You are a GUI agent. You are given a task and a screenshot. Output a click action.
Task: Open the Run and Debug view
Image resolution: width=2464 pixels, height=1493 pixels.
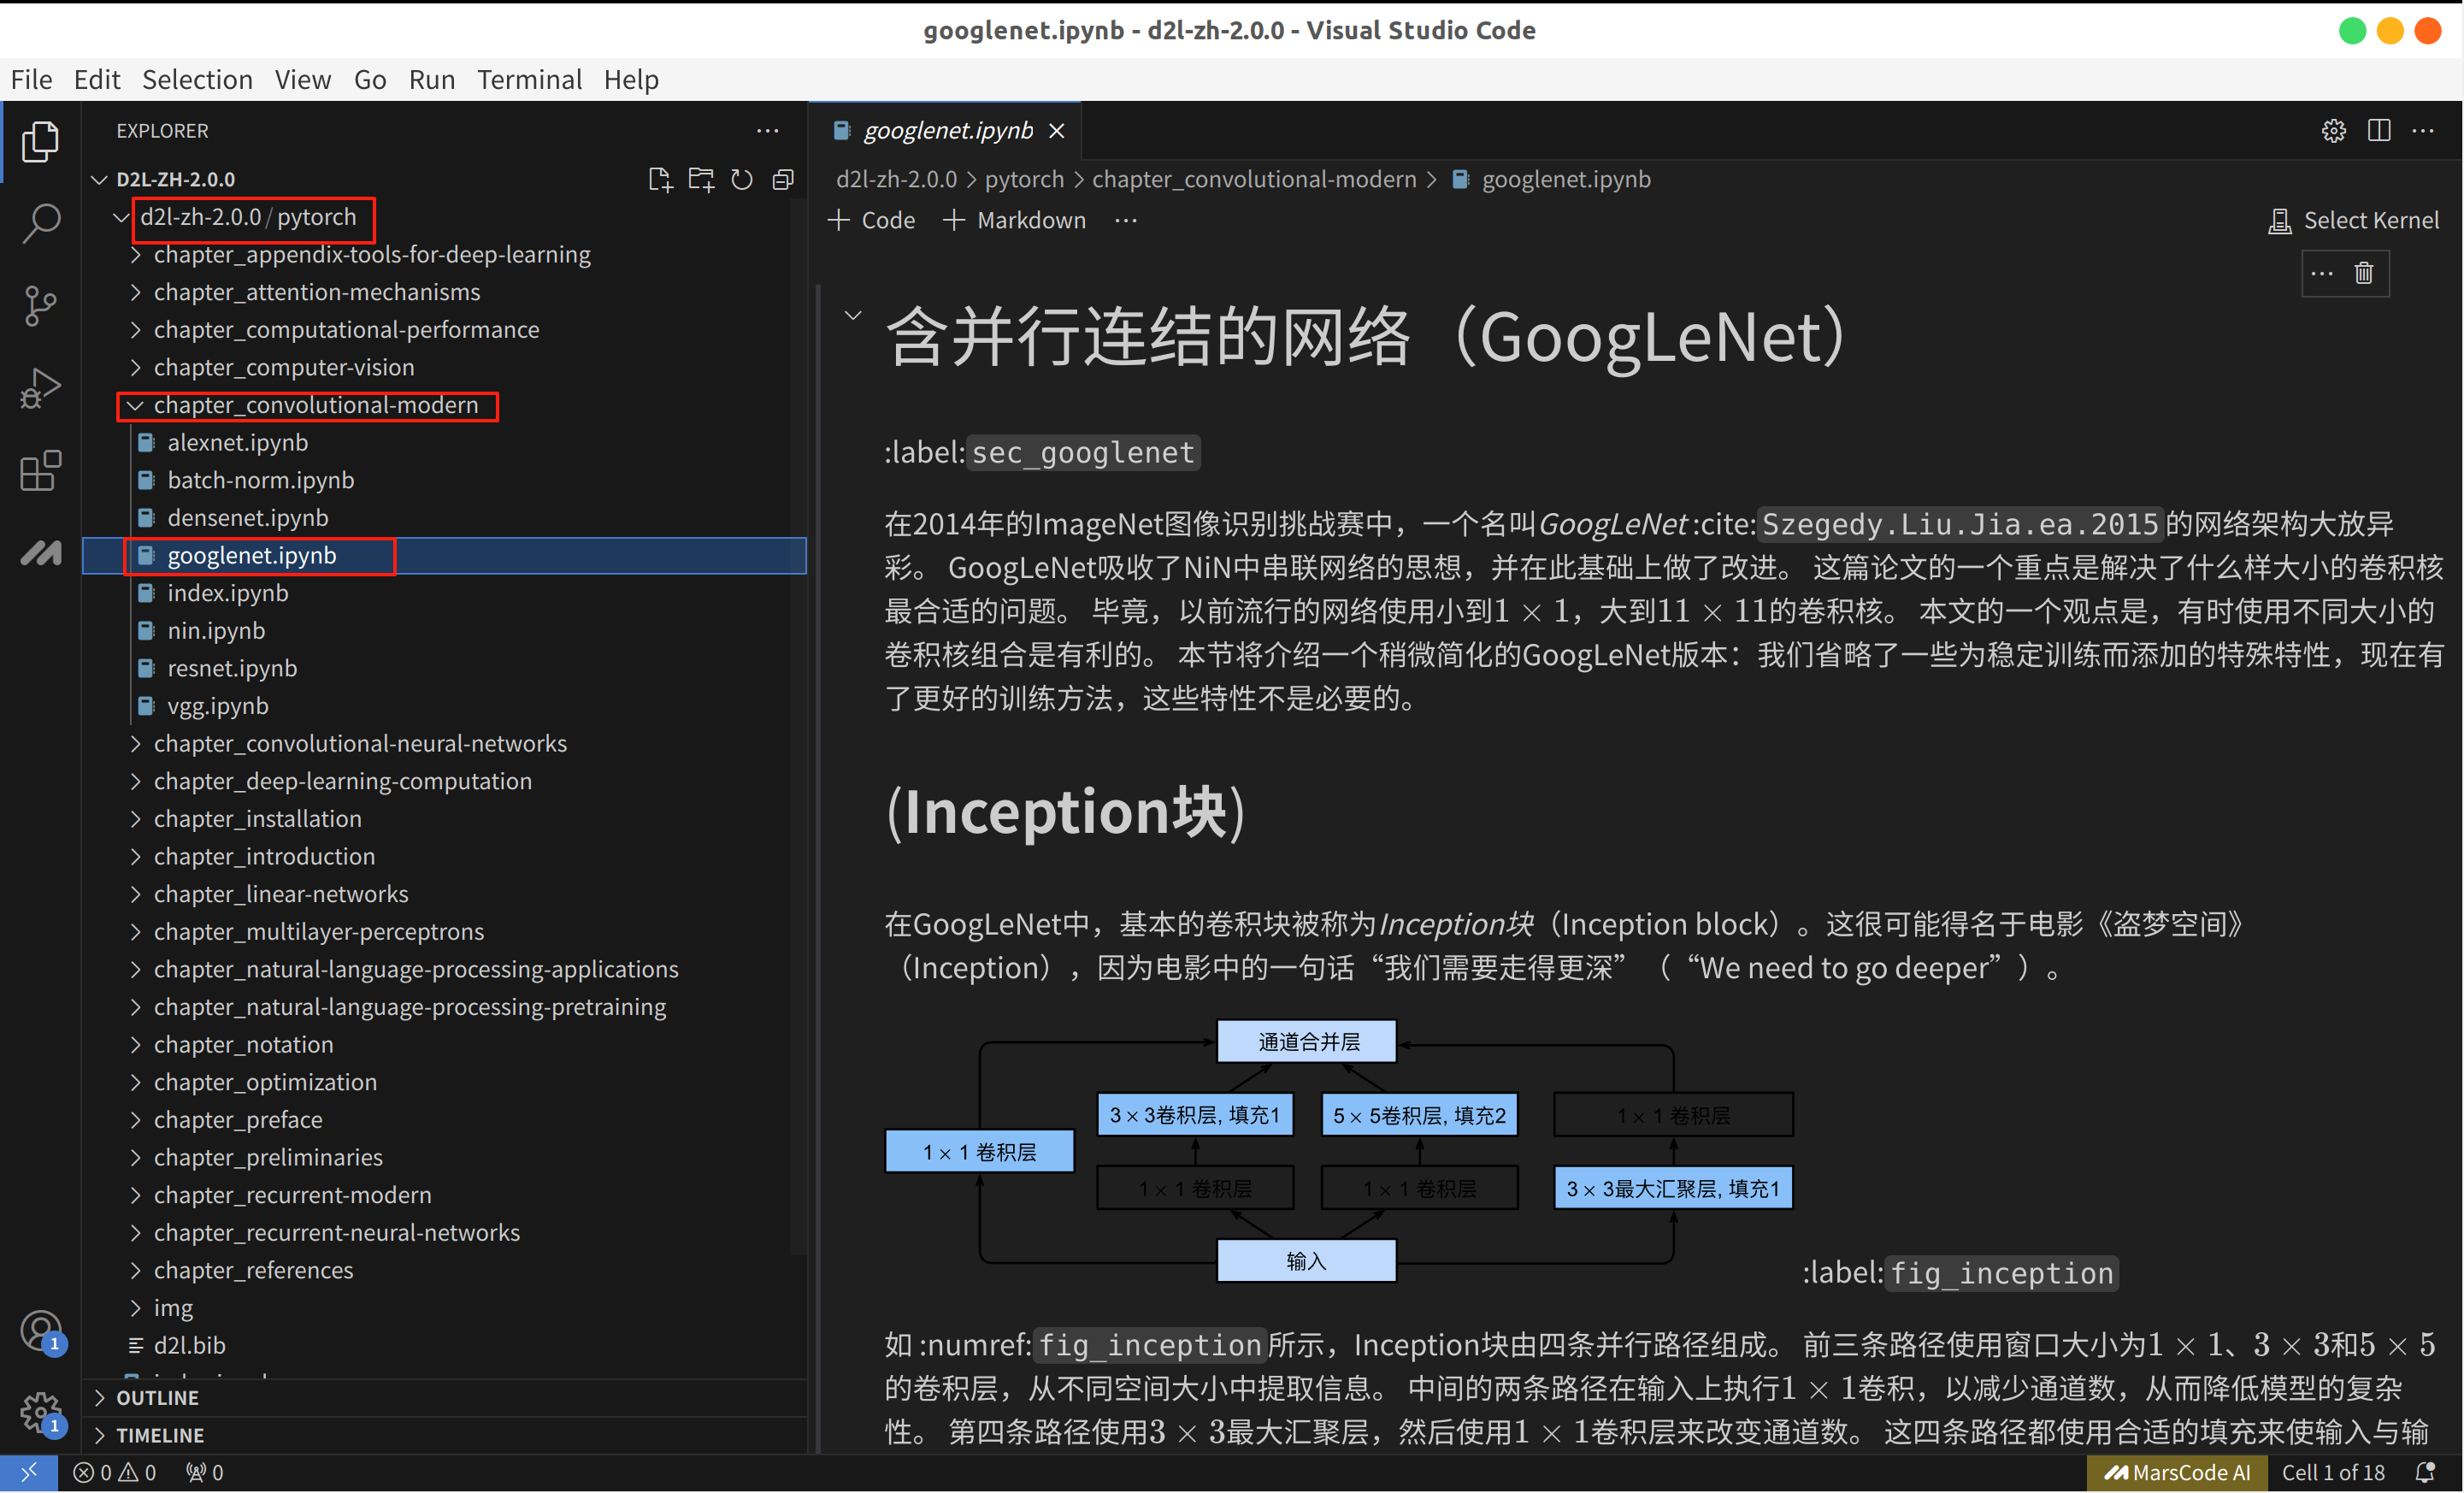[x=41, y=388]
